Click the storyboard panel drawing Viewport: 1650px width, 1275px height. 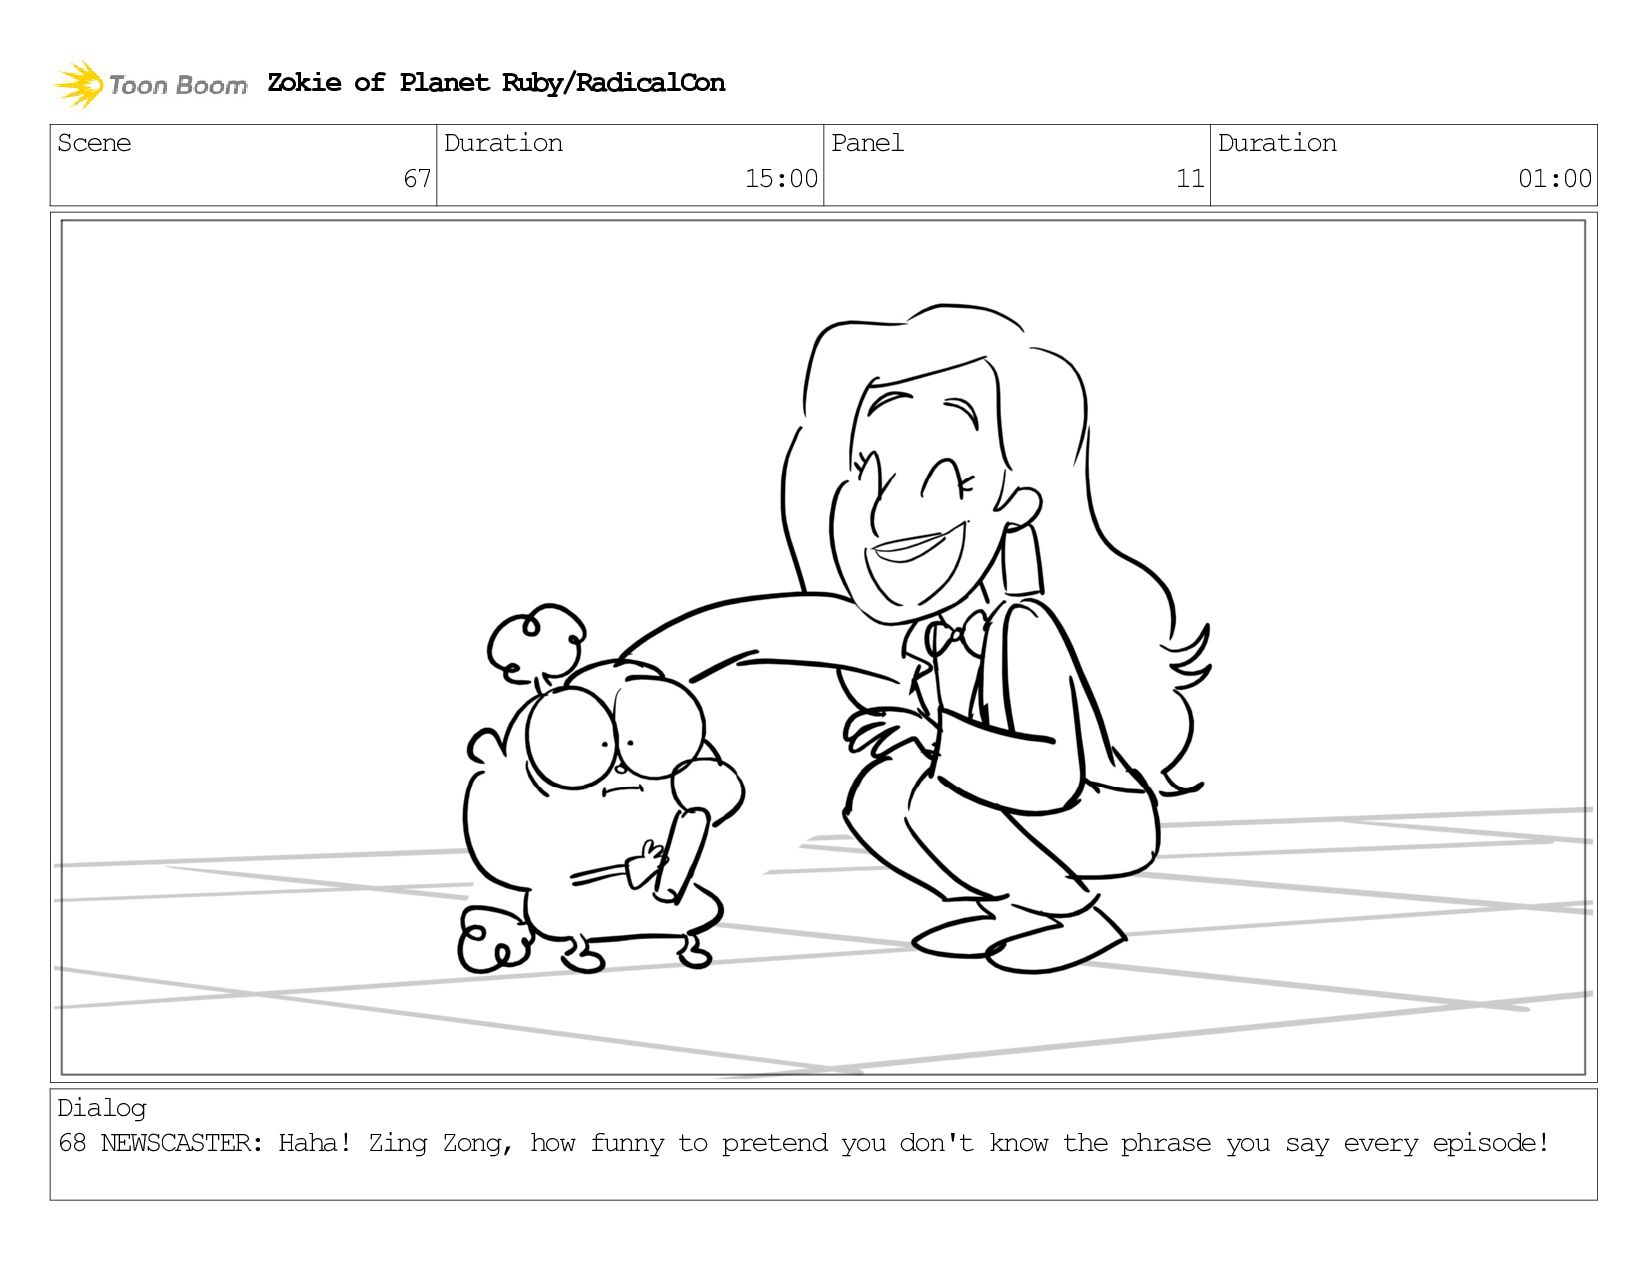coord(823,647)
